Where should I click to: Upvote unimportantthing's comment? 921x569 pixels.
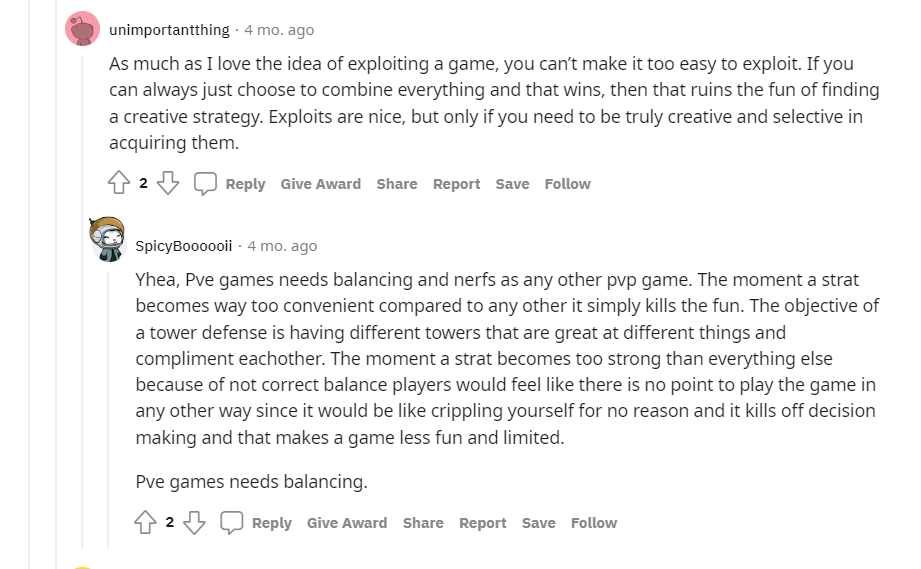[x=119, y=183]
